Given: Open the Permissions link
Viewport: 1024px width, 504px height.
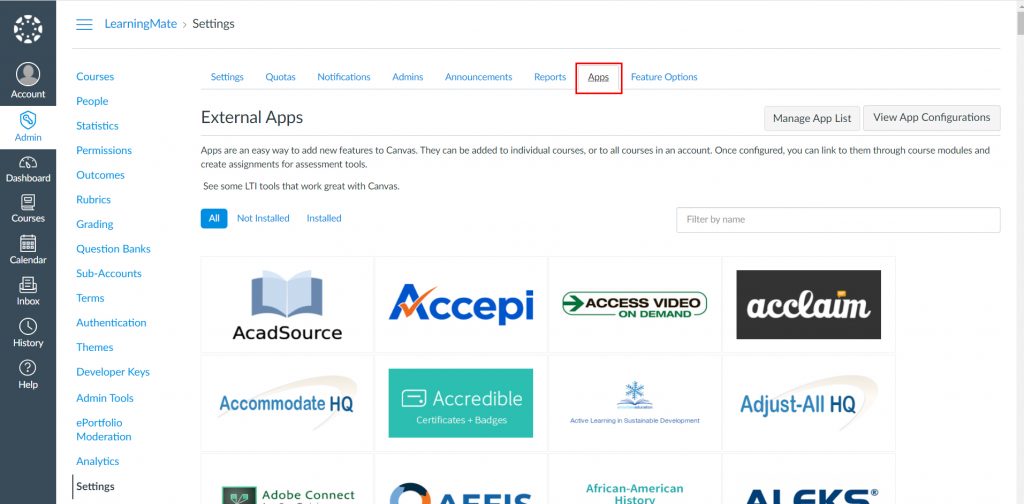Looking at the screenshot, I should (104, 150).
